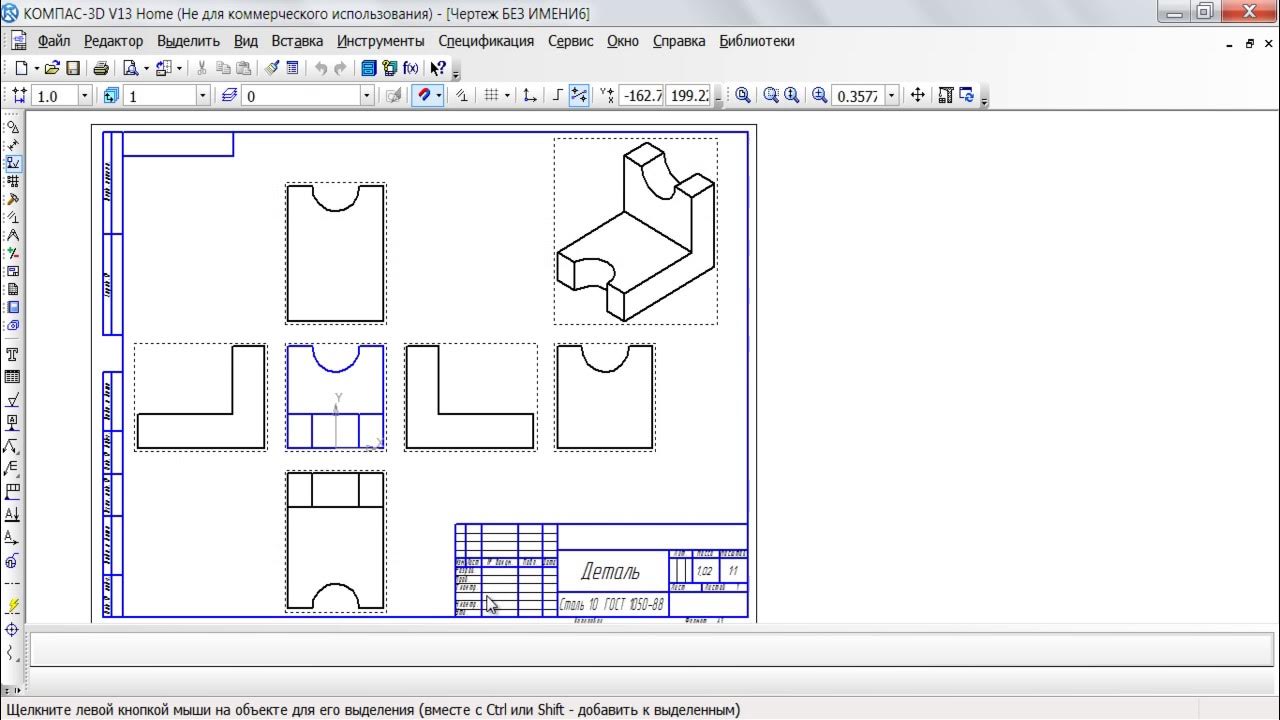Click the Cut scissors icon
The image size is (1280, 720).
pos(202,68)
